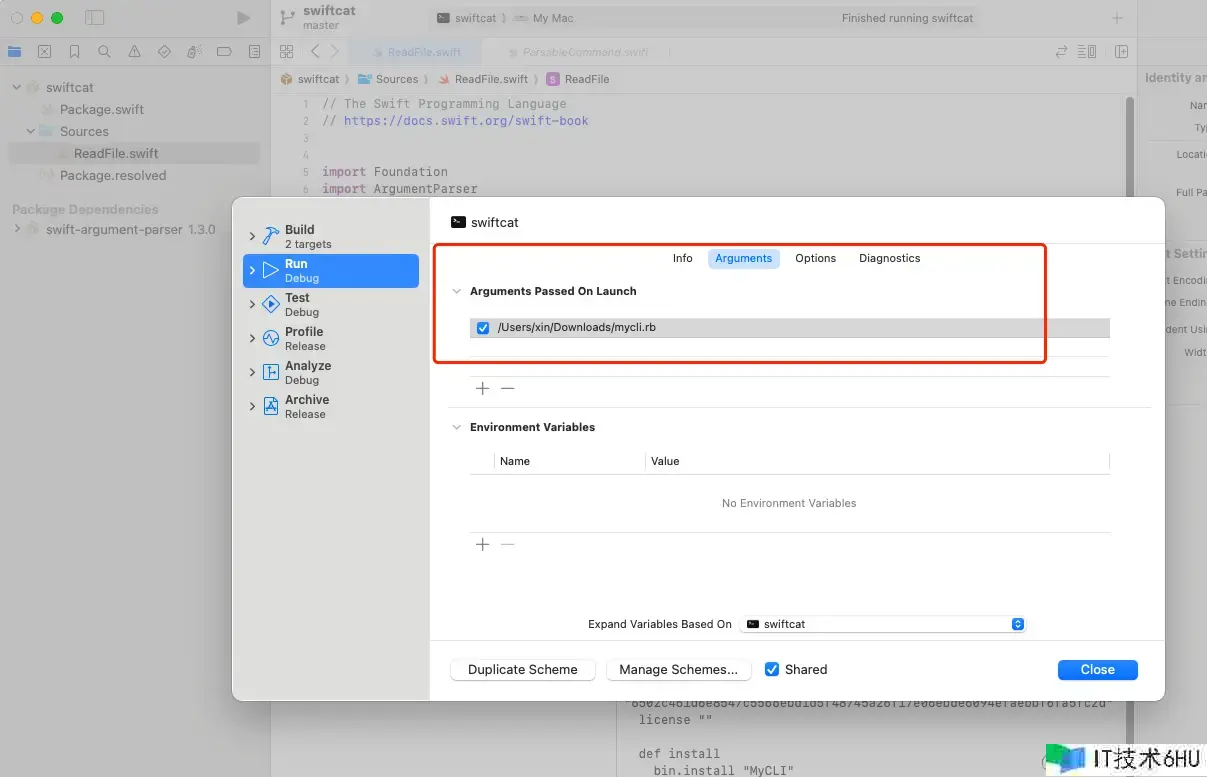1207x777 pixels.
Task: Expand the Test action disclosure arrow
Action: point(252,304)
